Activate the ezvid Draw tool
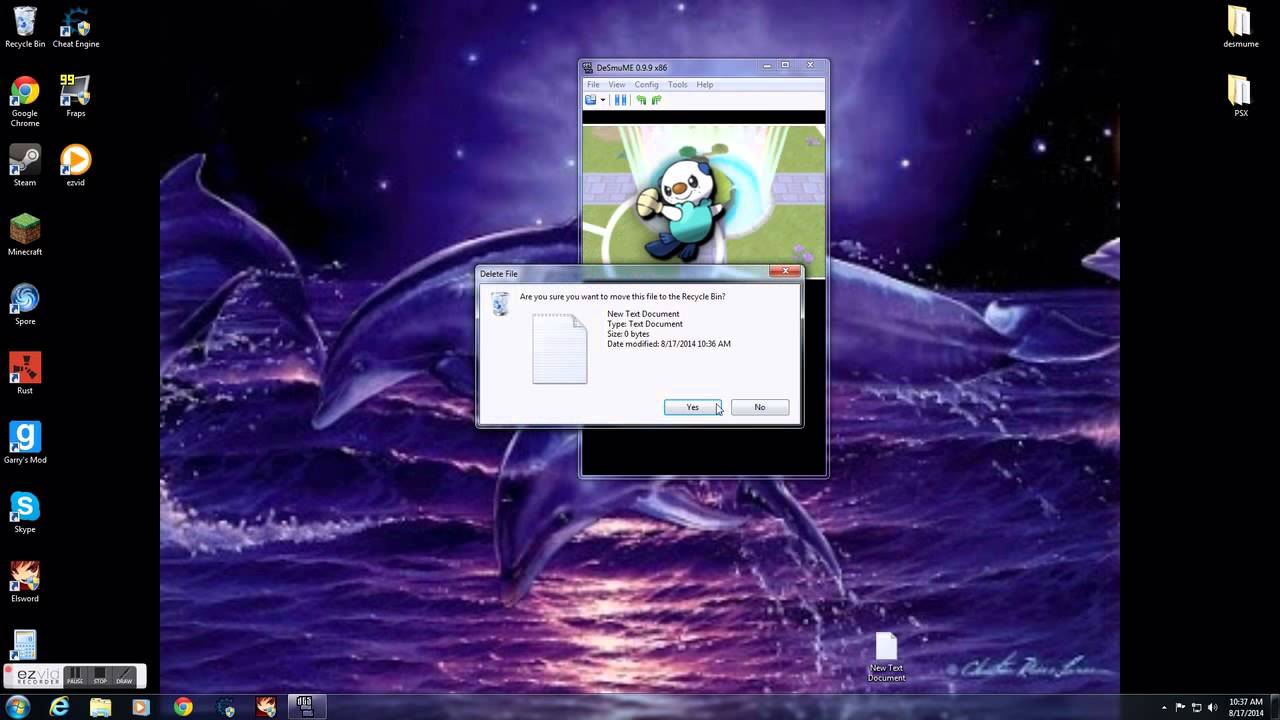This screenshot has width=1280, height=720. point(124,676)
